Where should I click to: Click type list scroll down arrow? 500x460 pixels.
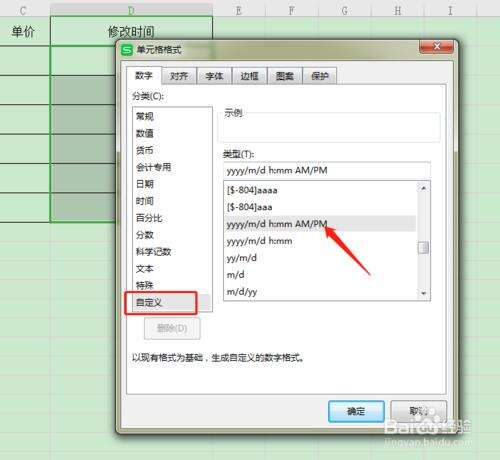coord(423,293)
